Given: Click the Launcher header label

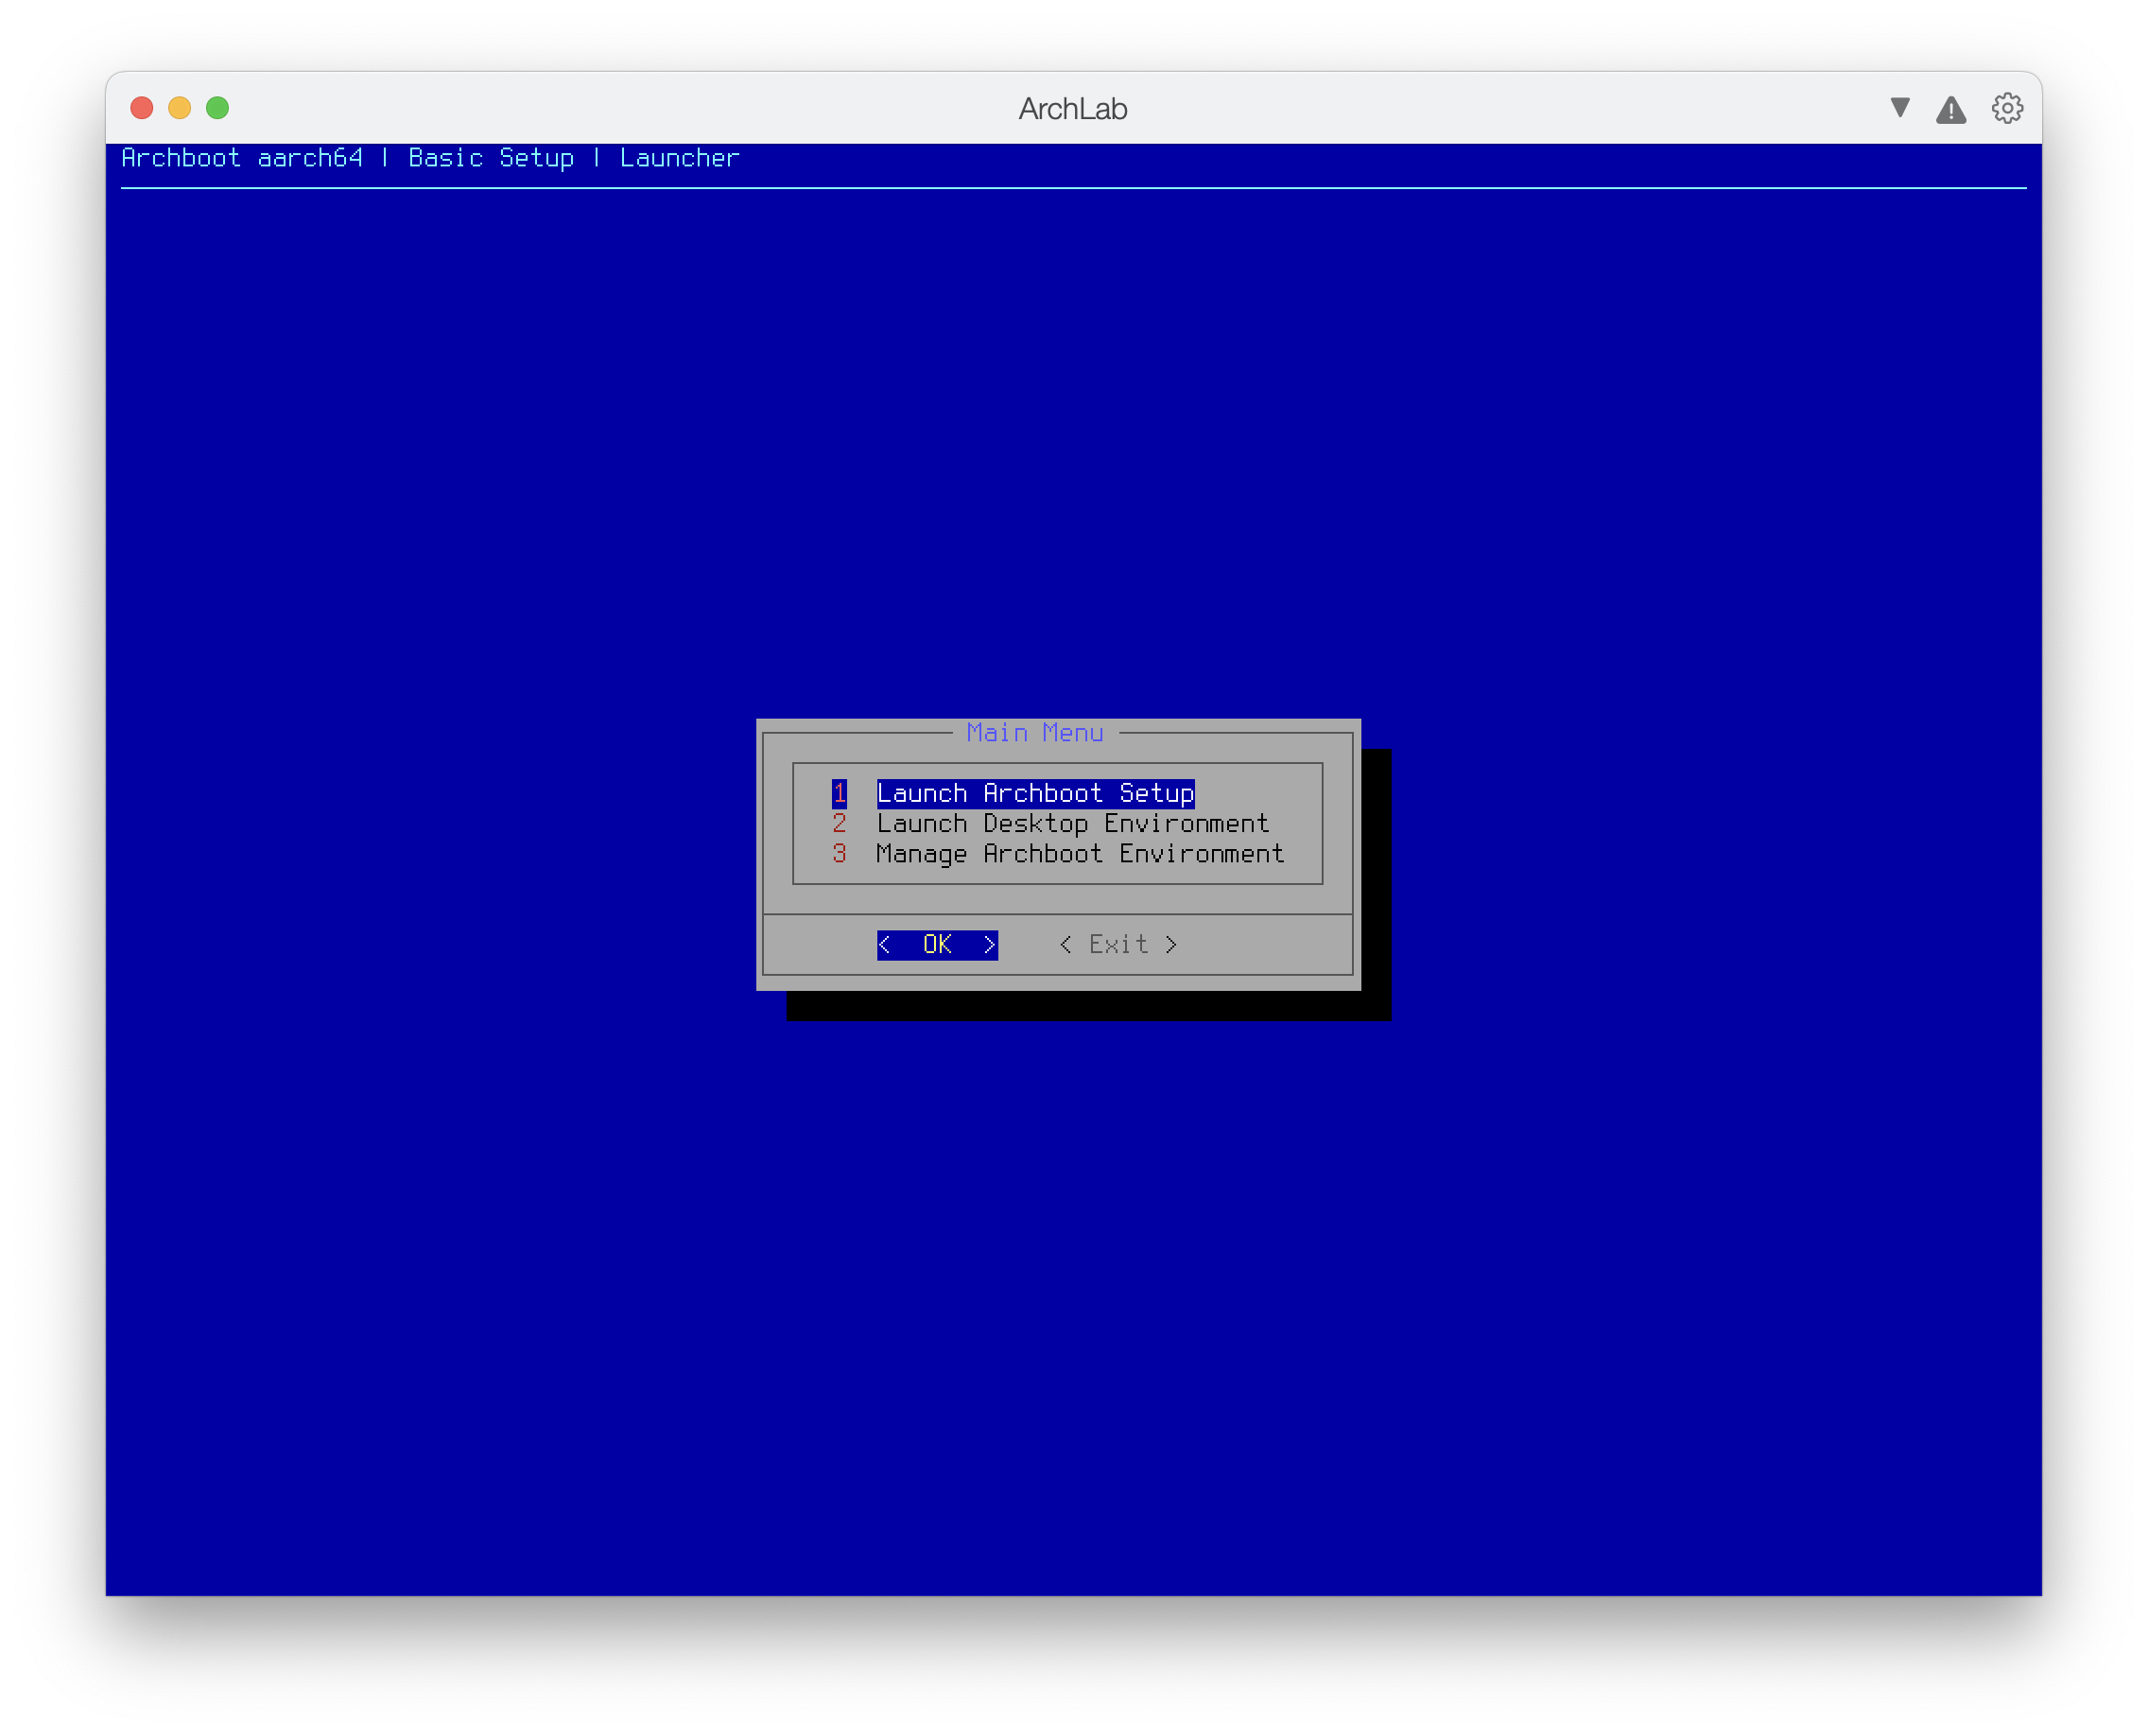Looking at the screenshot, I should (679, 158).
